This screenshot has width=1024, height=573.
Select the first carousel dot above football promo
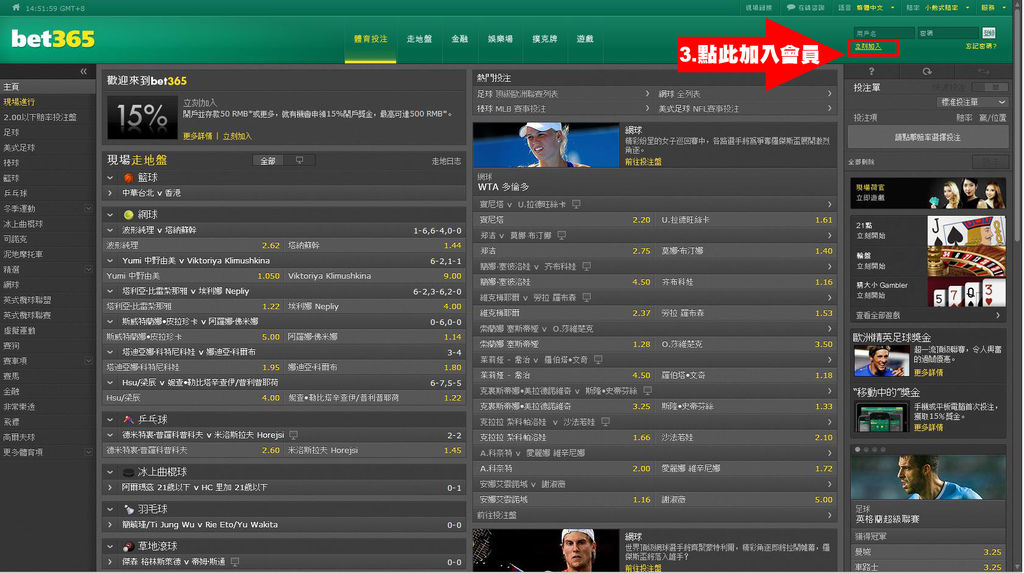coord(857,450)
